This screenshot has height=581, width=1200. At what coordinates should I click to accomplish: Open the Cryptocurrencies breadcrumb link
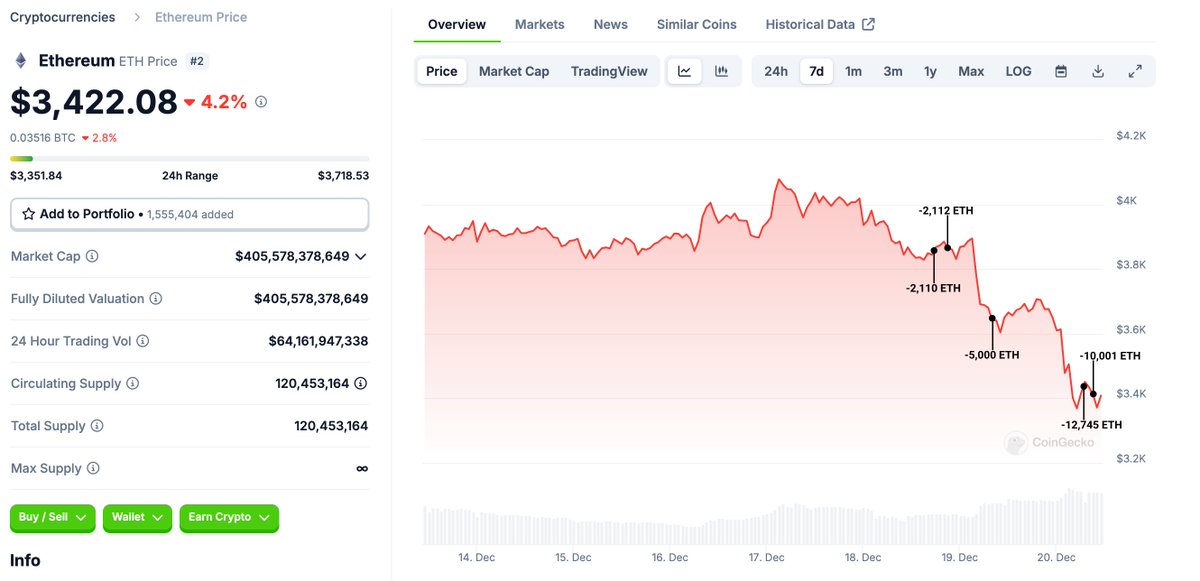(x=62, y=17)
